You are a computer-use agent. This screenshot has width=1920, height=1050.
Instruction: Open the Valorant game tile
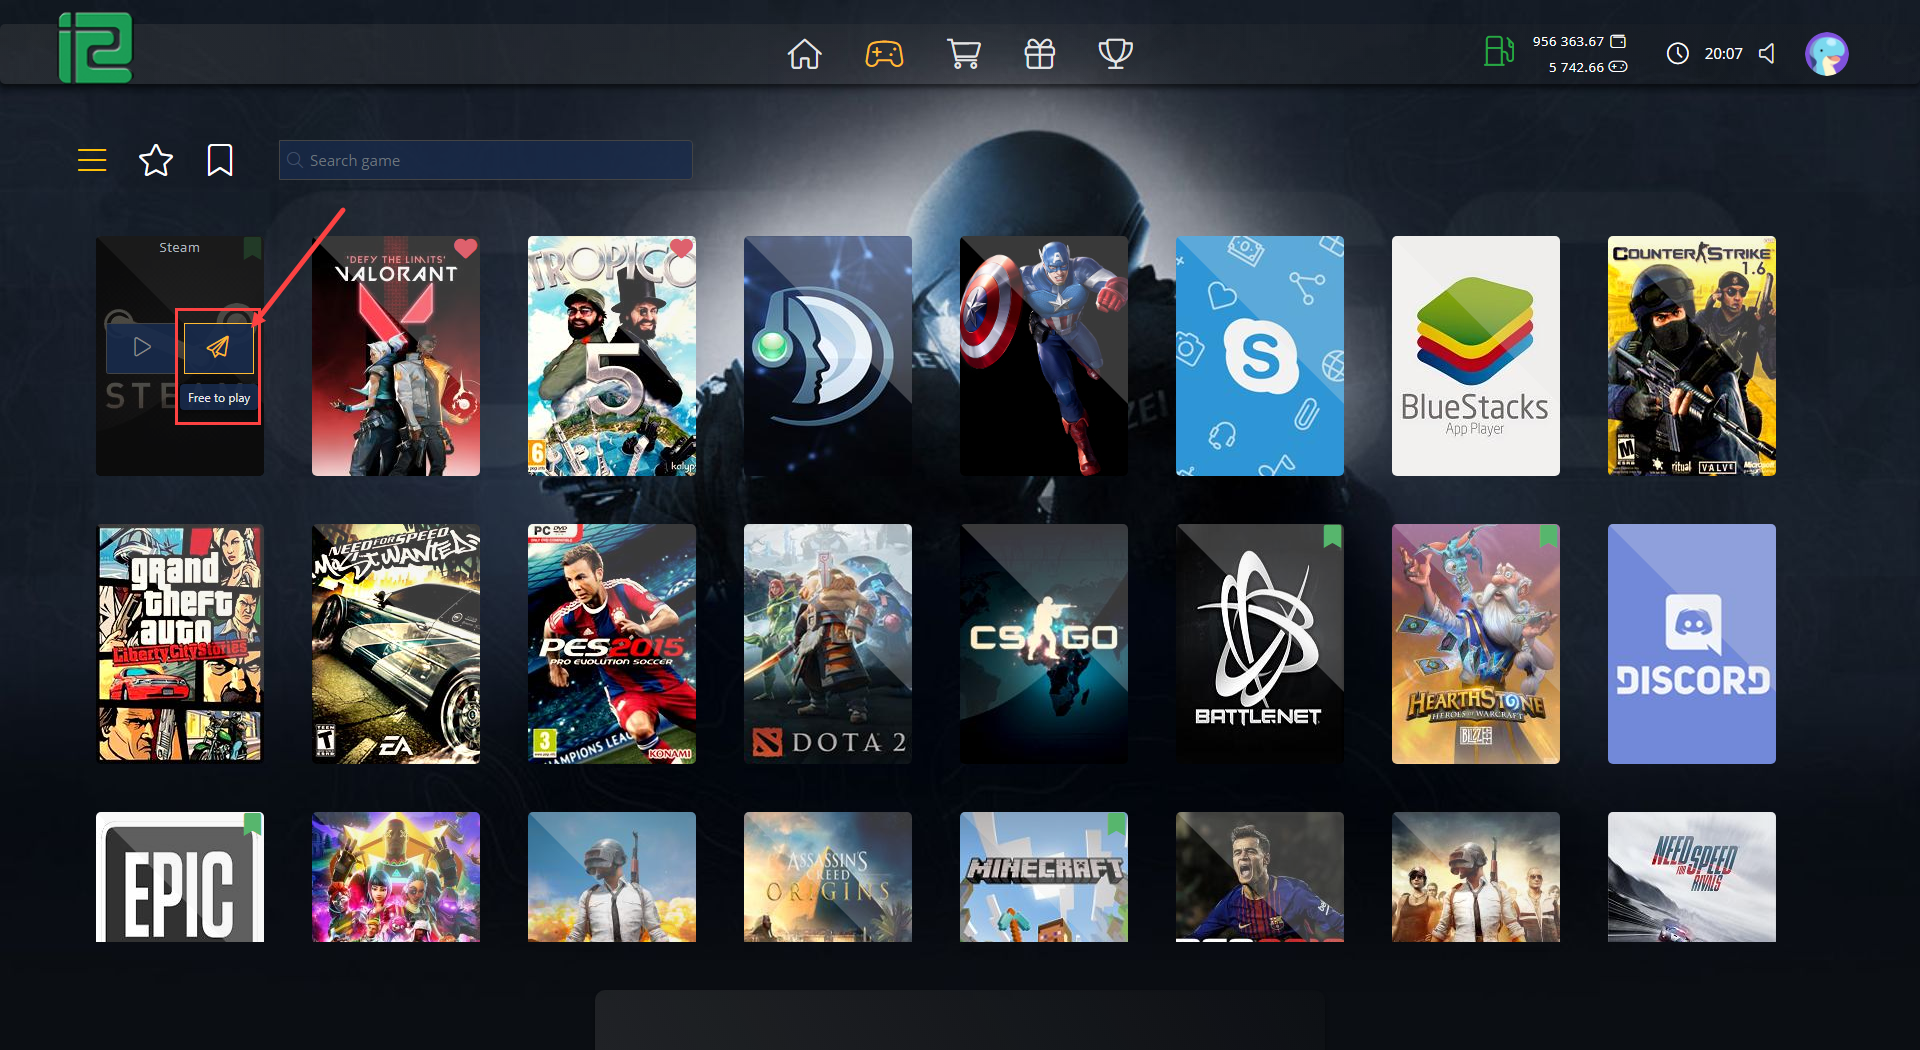pos(396,356)
